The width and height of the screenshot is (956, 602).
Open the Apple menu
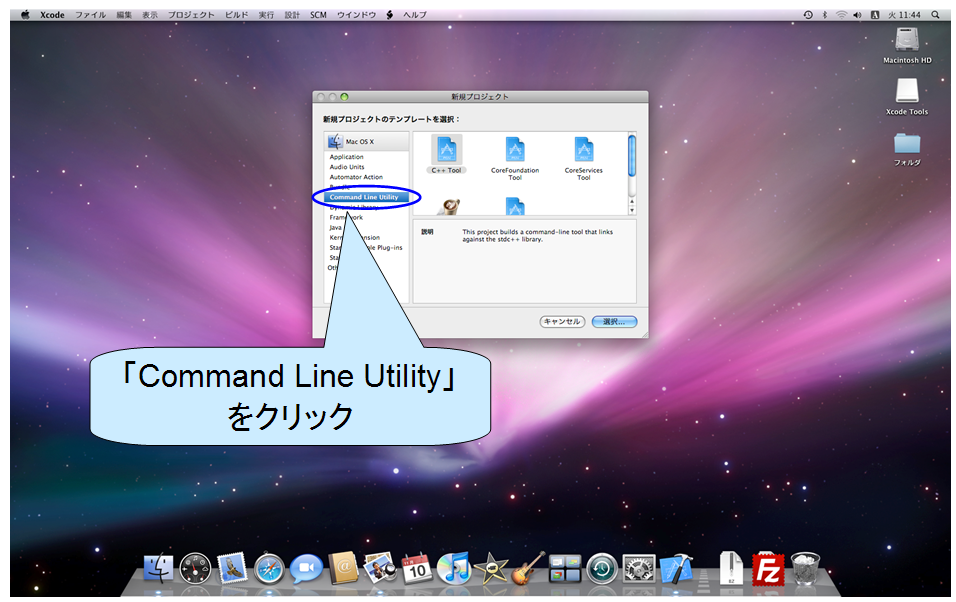(x=25, y=15)
